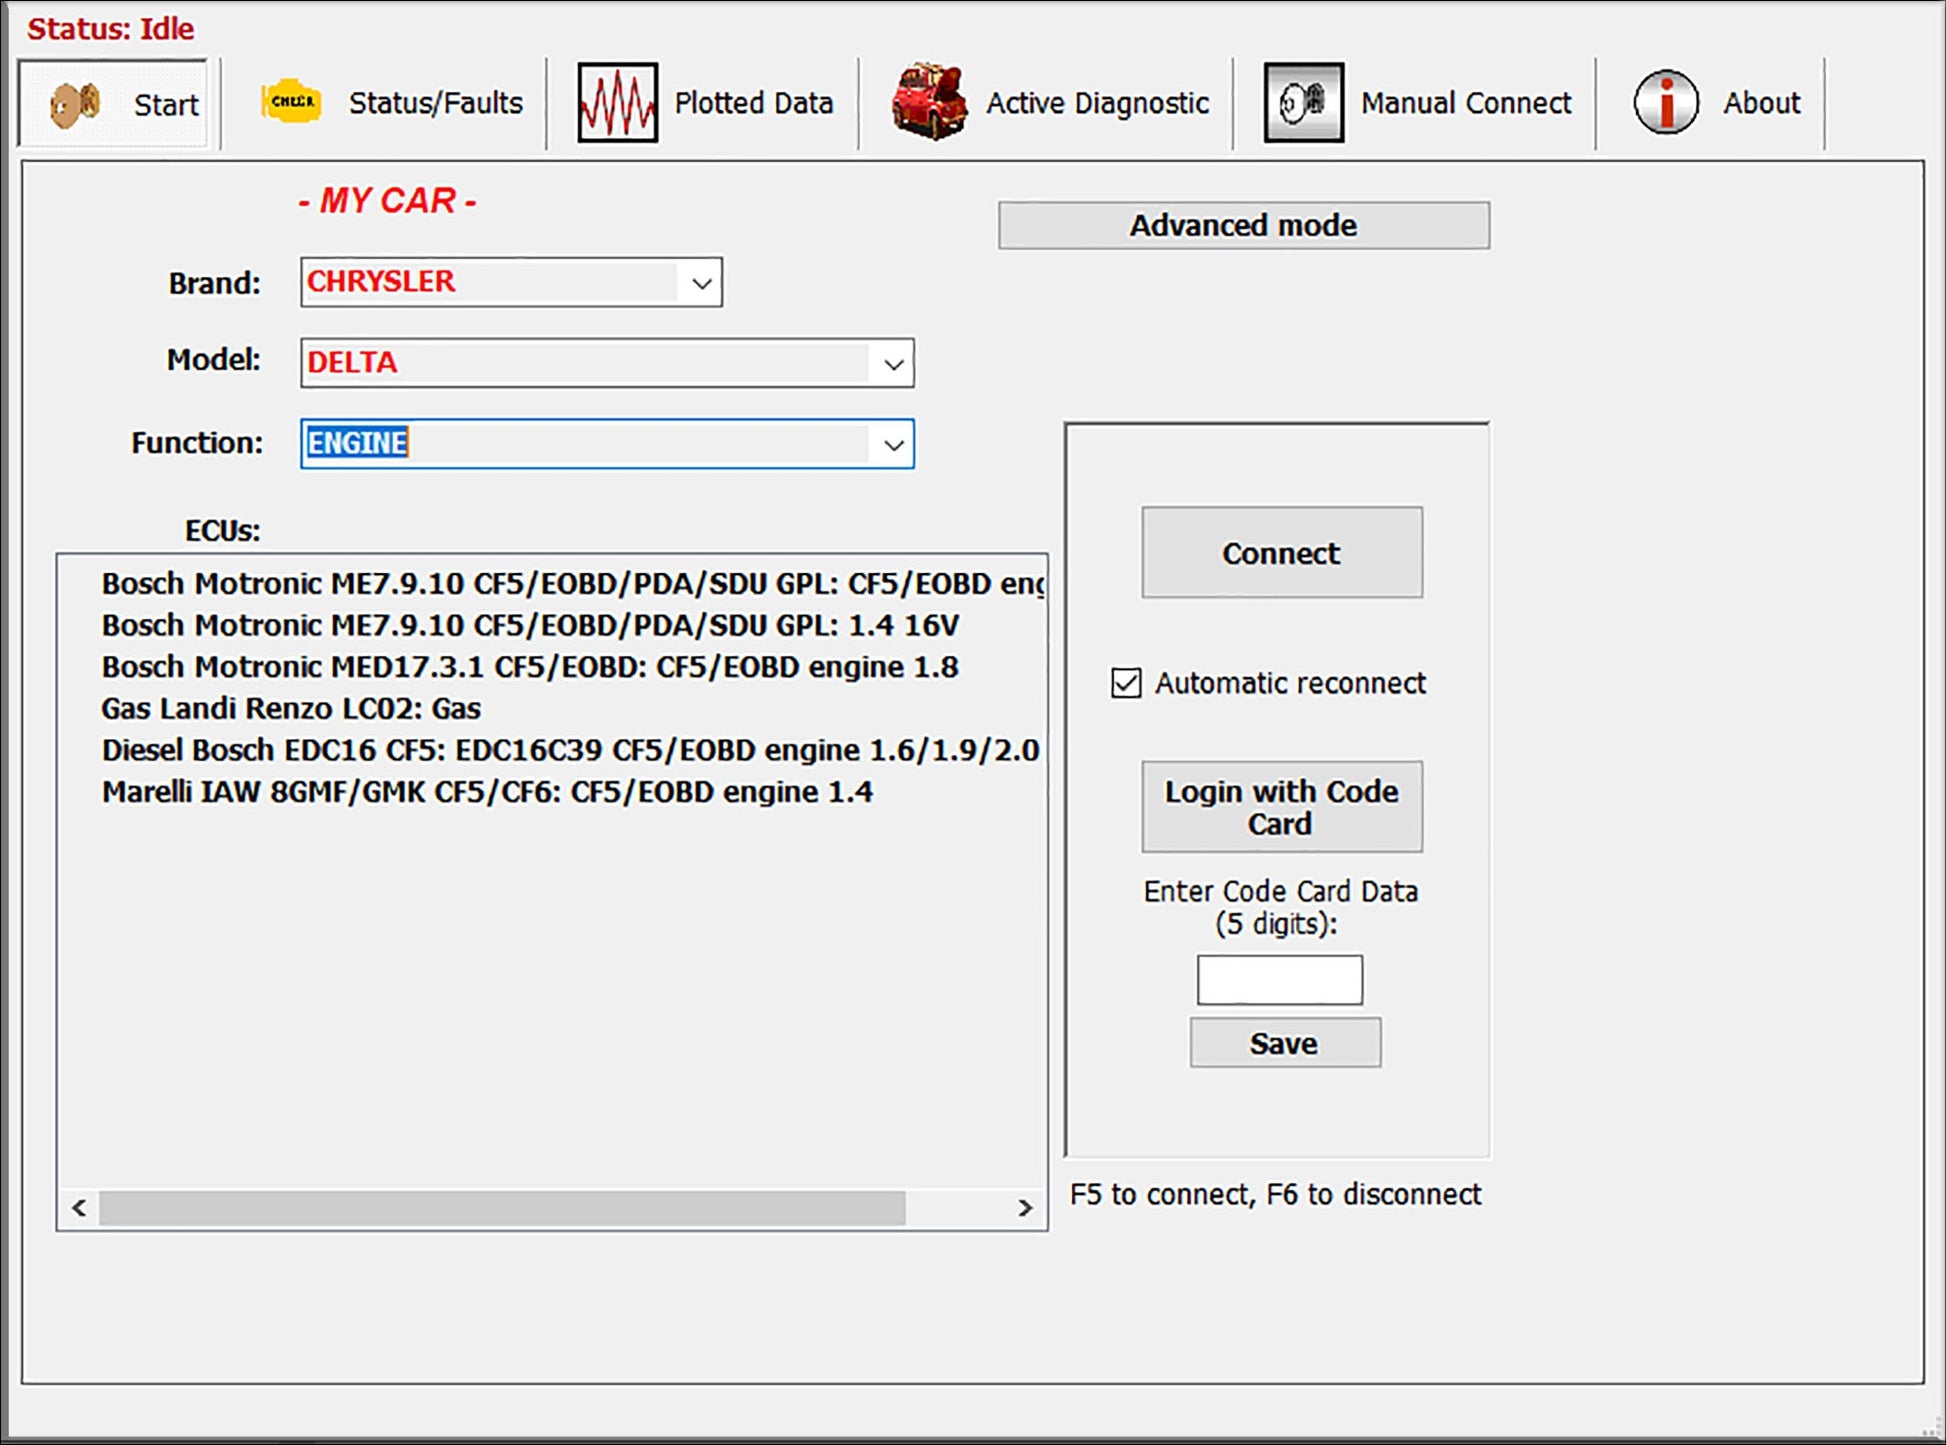Click the Code Card 5-digit input field
The width and height of the screenshot is (1946, 1445).
1279,979
